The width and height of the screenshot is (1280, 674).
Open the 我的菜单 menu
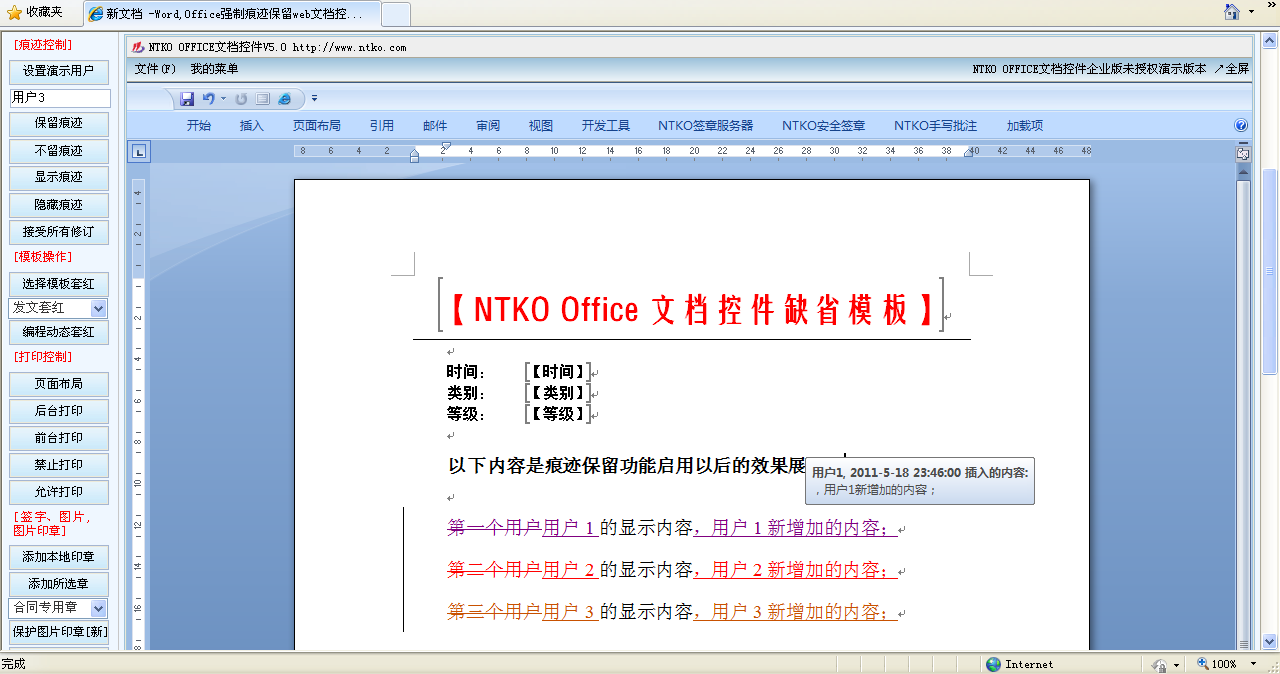coord(214,69)
